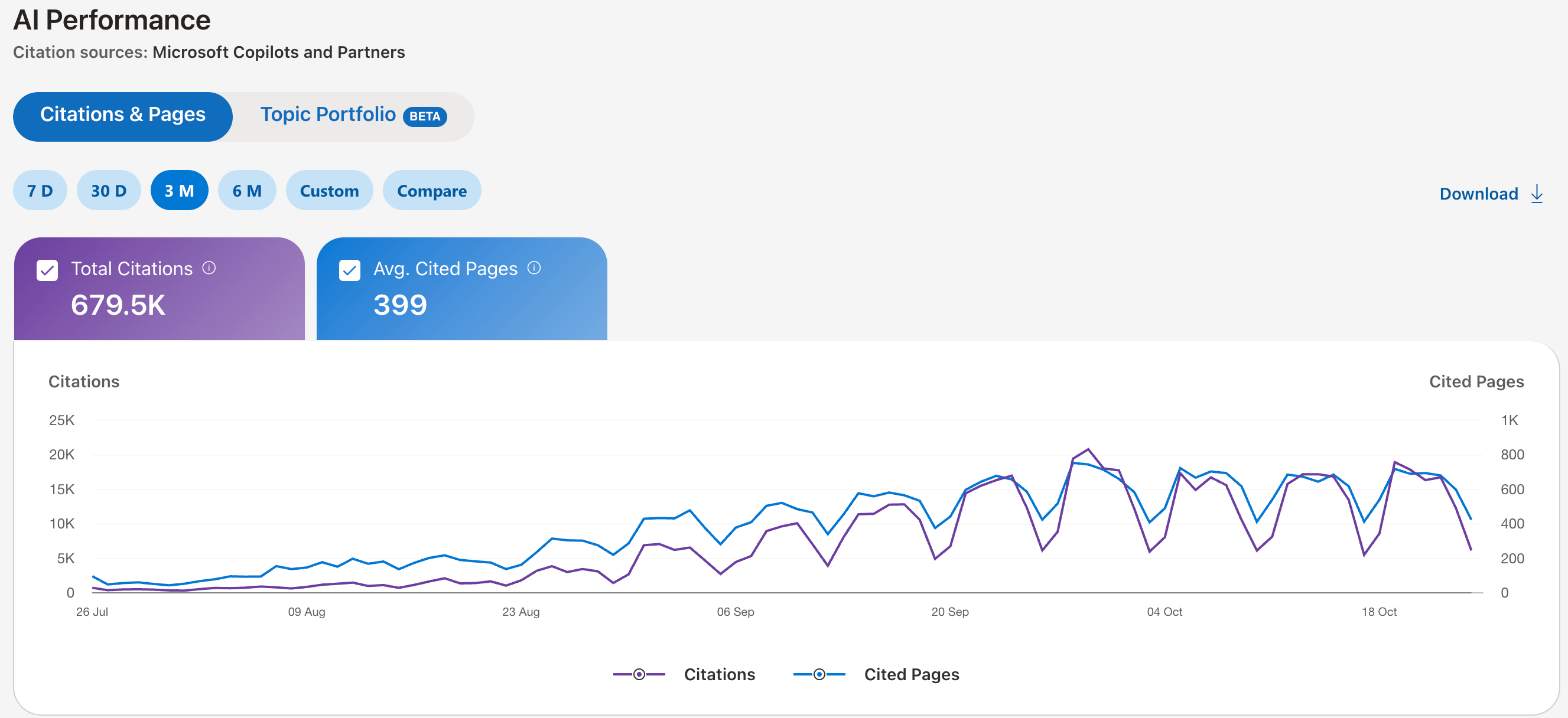The image size is (1568, 718).
Task: Select the 6 M time range
Action: pos(247,191)
